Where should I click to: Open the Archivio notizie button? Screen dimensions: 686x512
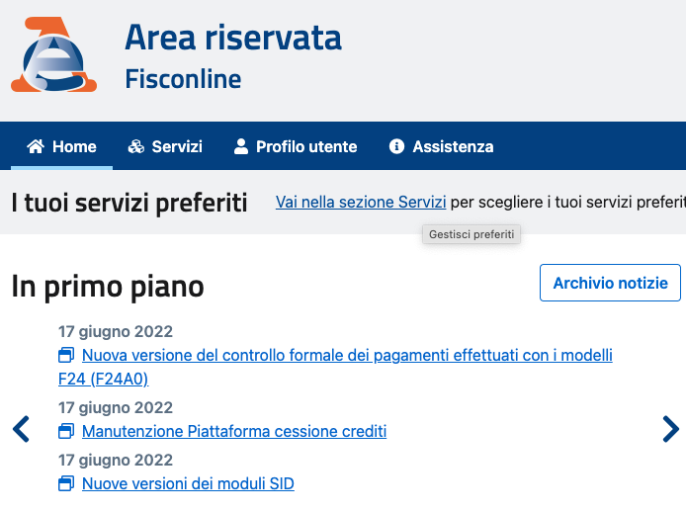[610, 283]
